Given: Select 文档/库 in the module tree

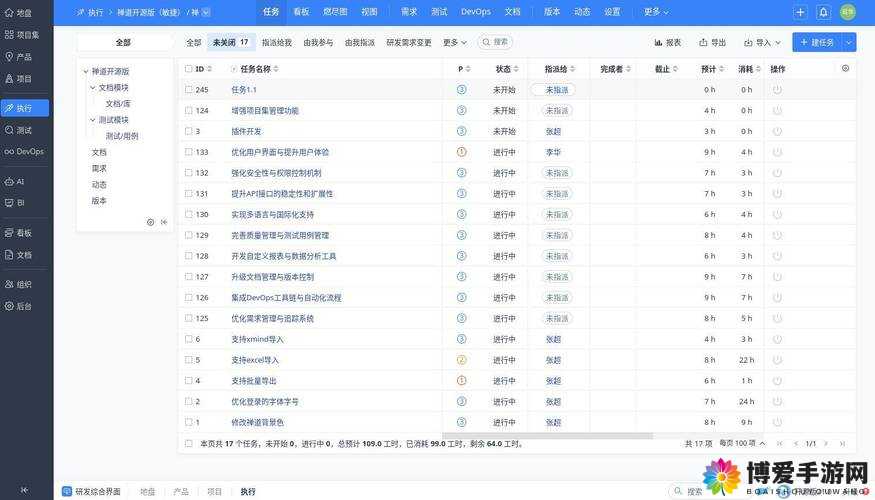Looking at the screenshot, I should click(x=118, y=104).
